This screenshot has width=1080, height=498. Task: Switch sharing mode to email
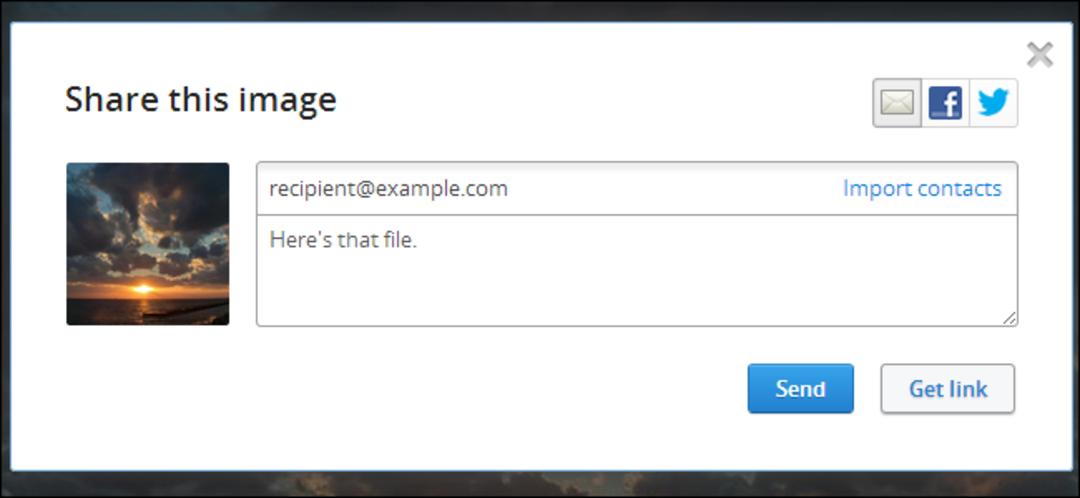coord(897,103)
